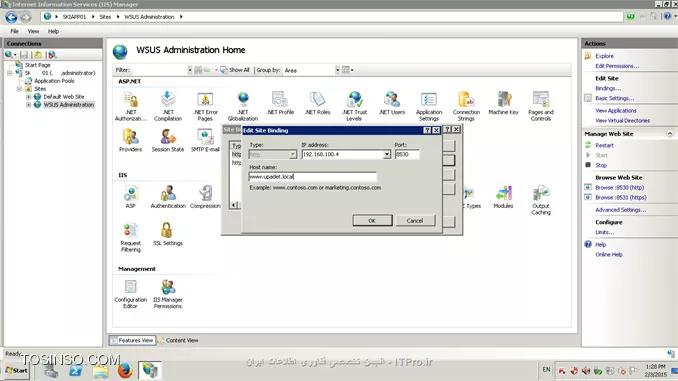
Task: Expand the Default Web Site node
Action: click(29, 97)
